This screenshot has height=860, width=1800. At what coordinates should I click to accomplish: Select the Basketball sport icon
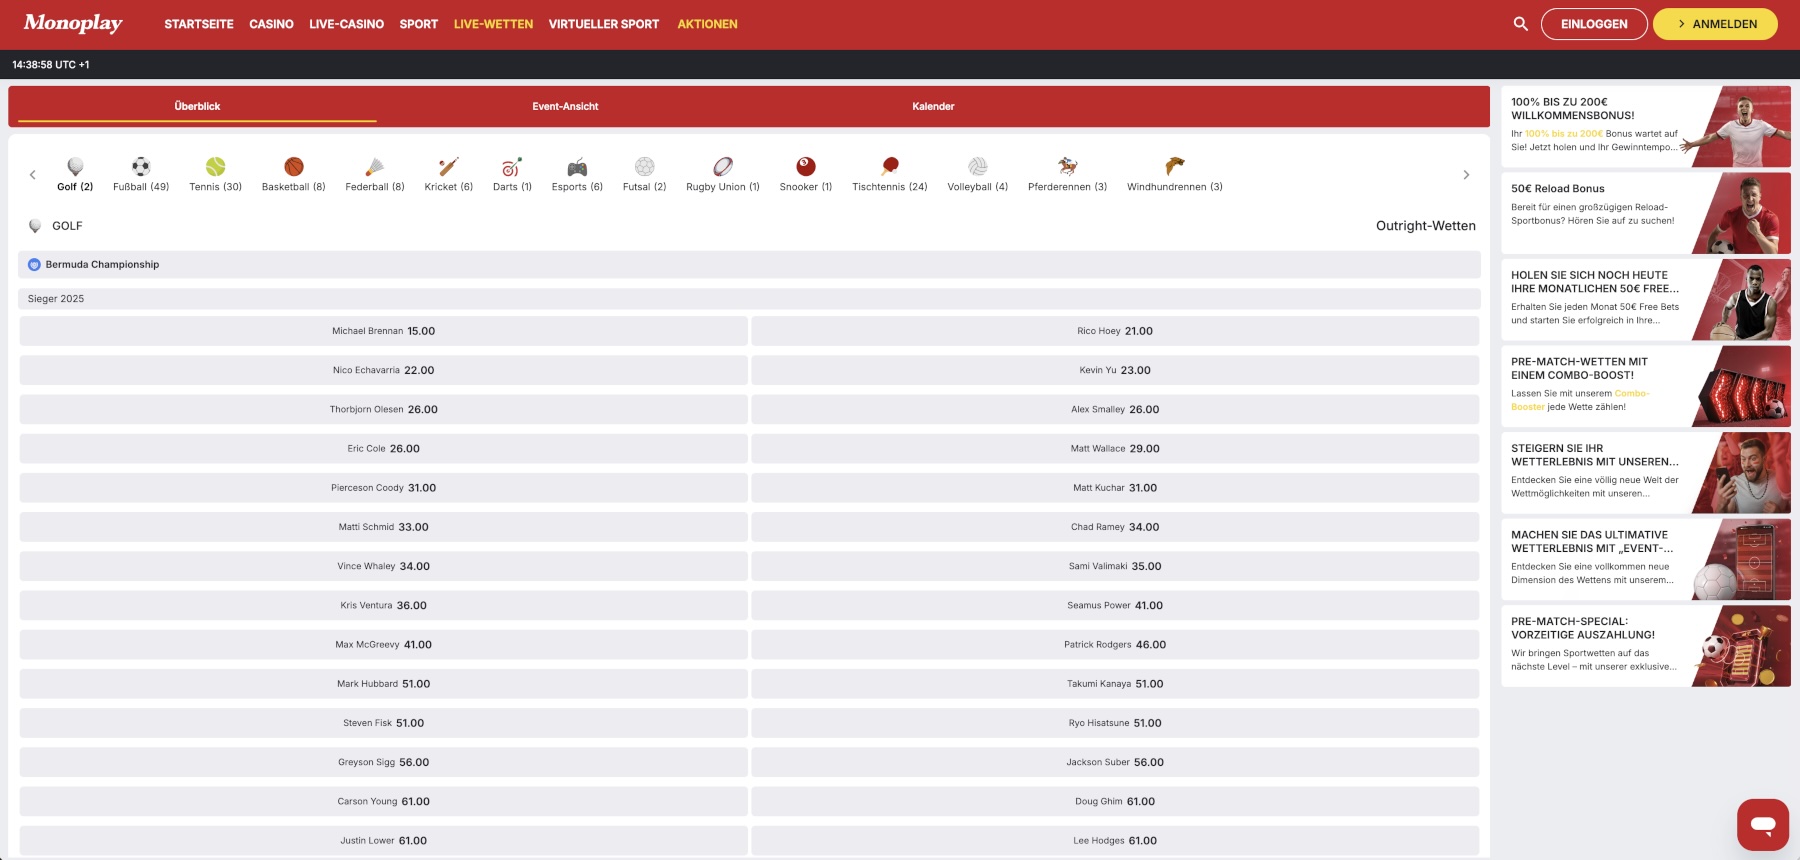pyautogui.click(x=293, y=167)
